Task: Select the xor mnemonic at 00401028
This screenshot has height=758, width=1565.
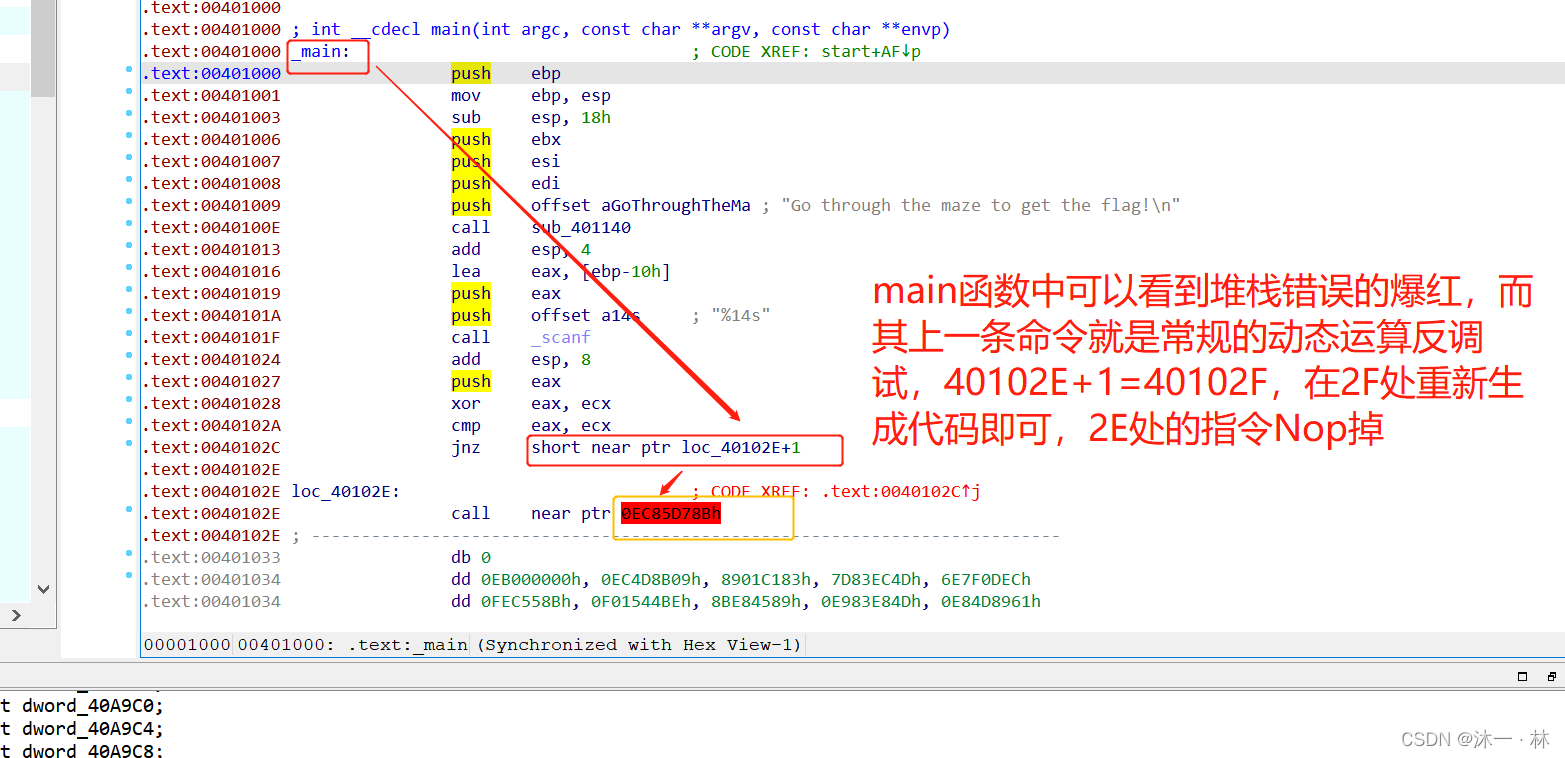Action: pyautogui.click(x=466, y=403)
